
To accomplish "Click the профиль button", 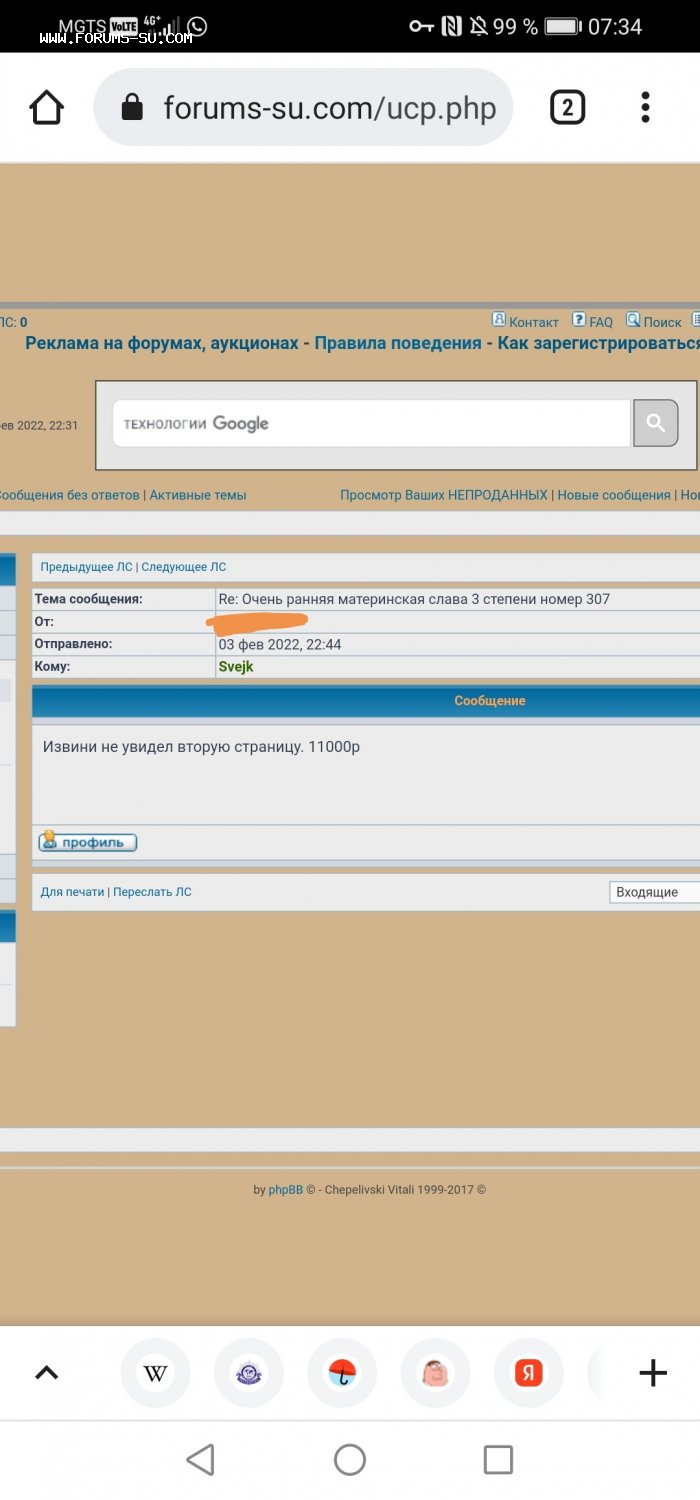I will [x=88, y=842].
